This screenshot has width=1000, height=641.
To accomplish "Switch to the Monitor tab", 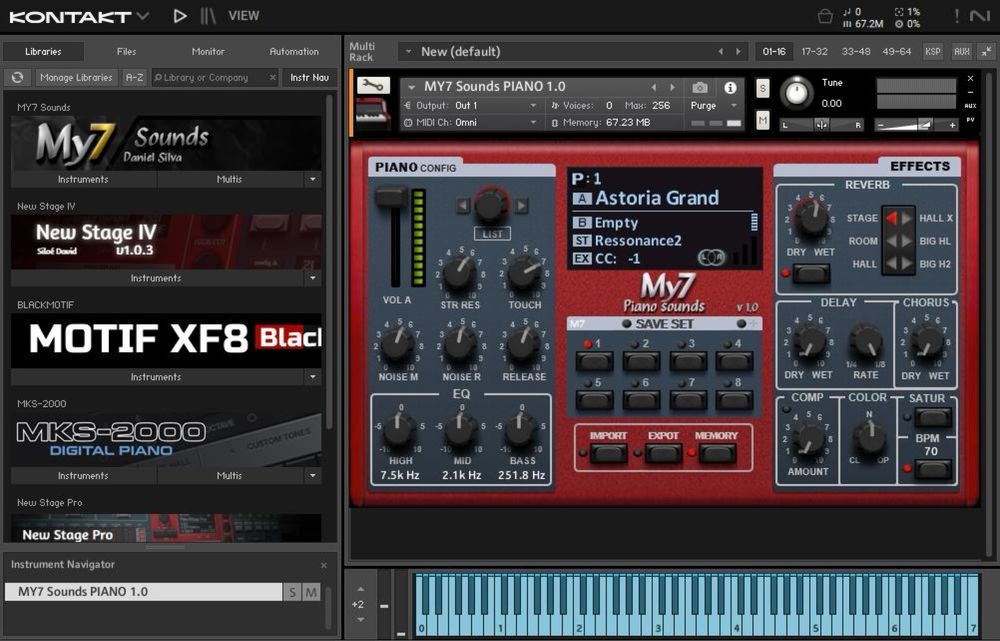I will (208, 52).
